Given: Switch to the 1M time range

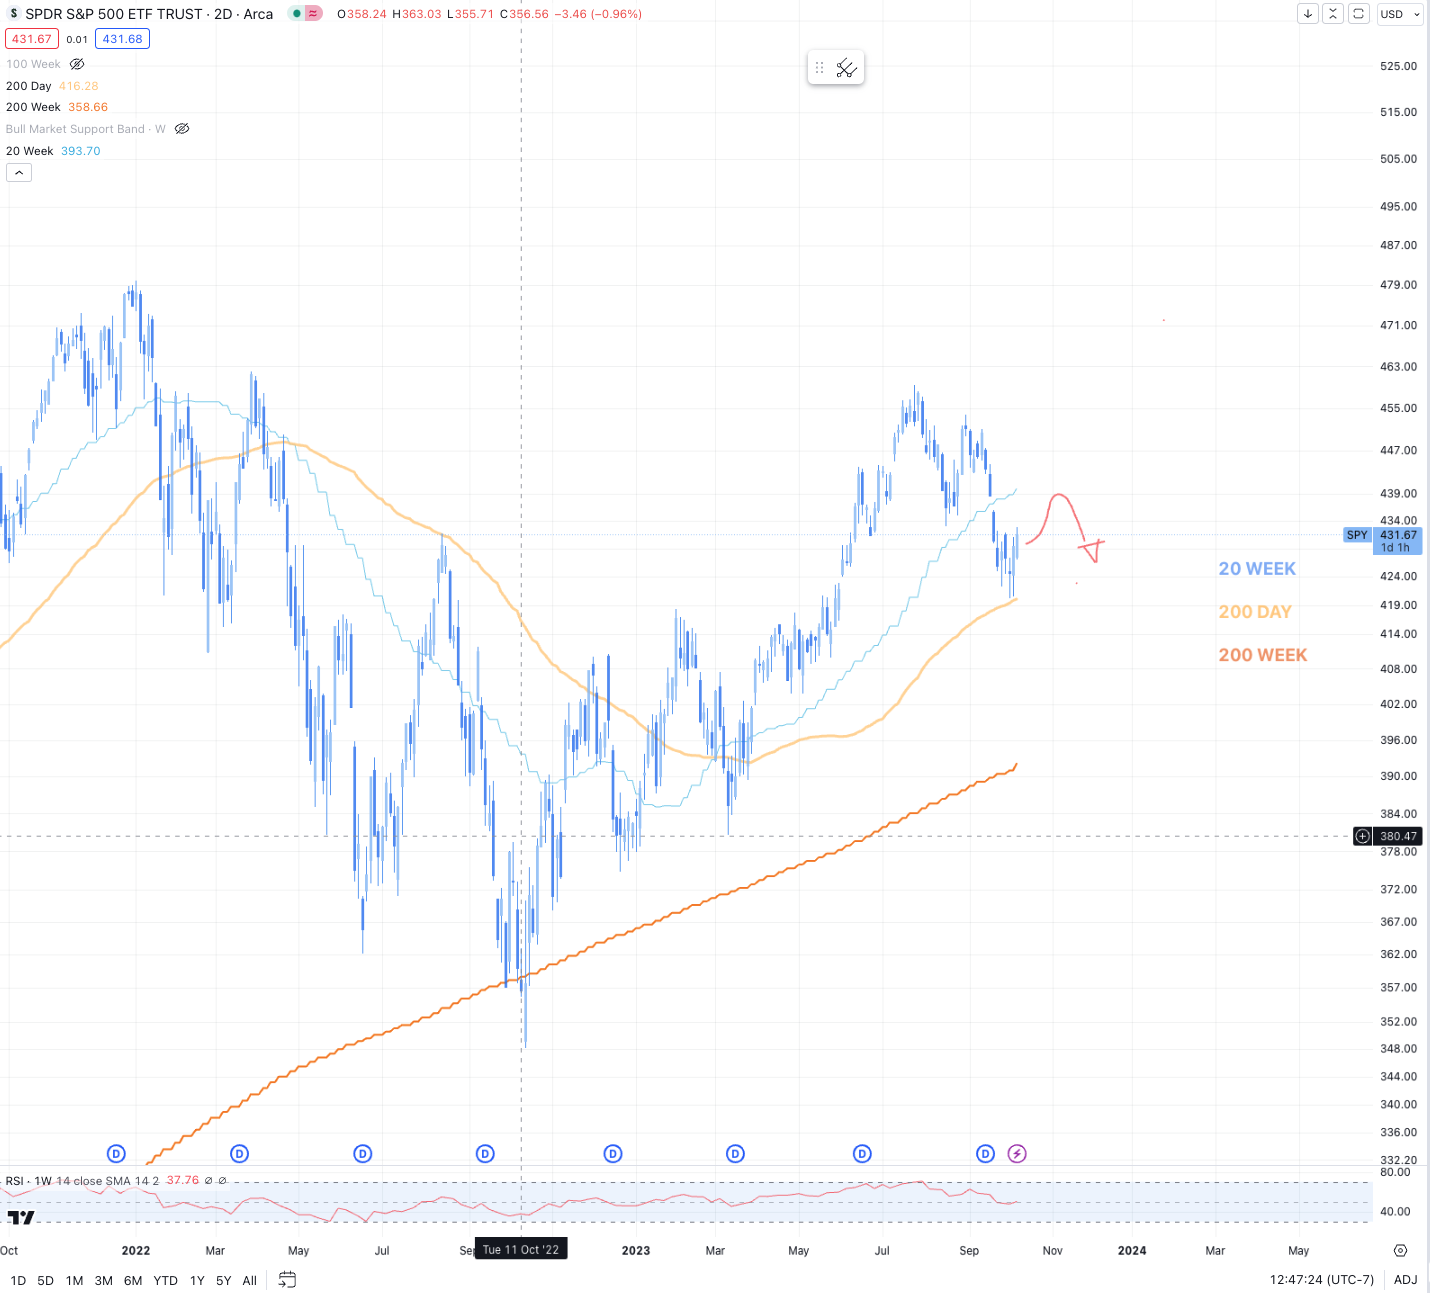Looking at the screenshot, I should [x=75, y=1280].
